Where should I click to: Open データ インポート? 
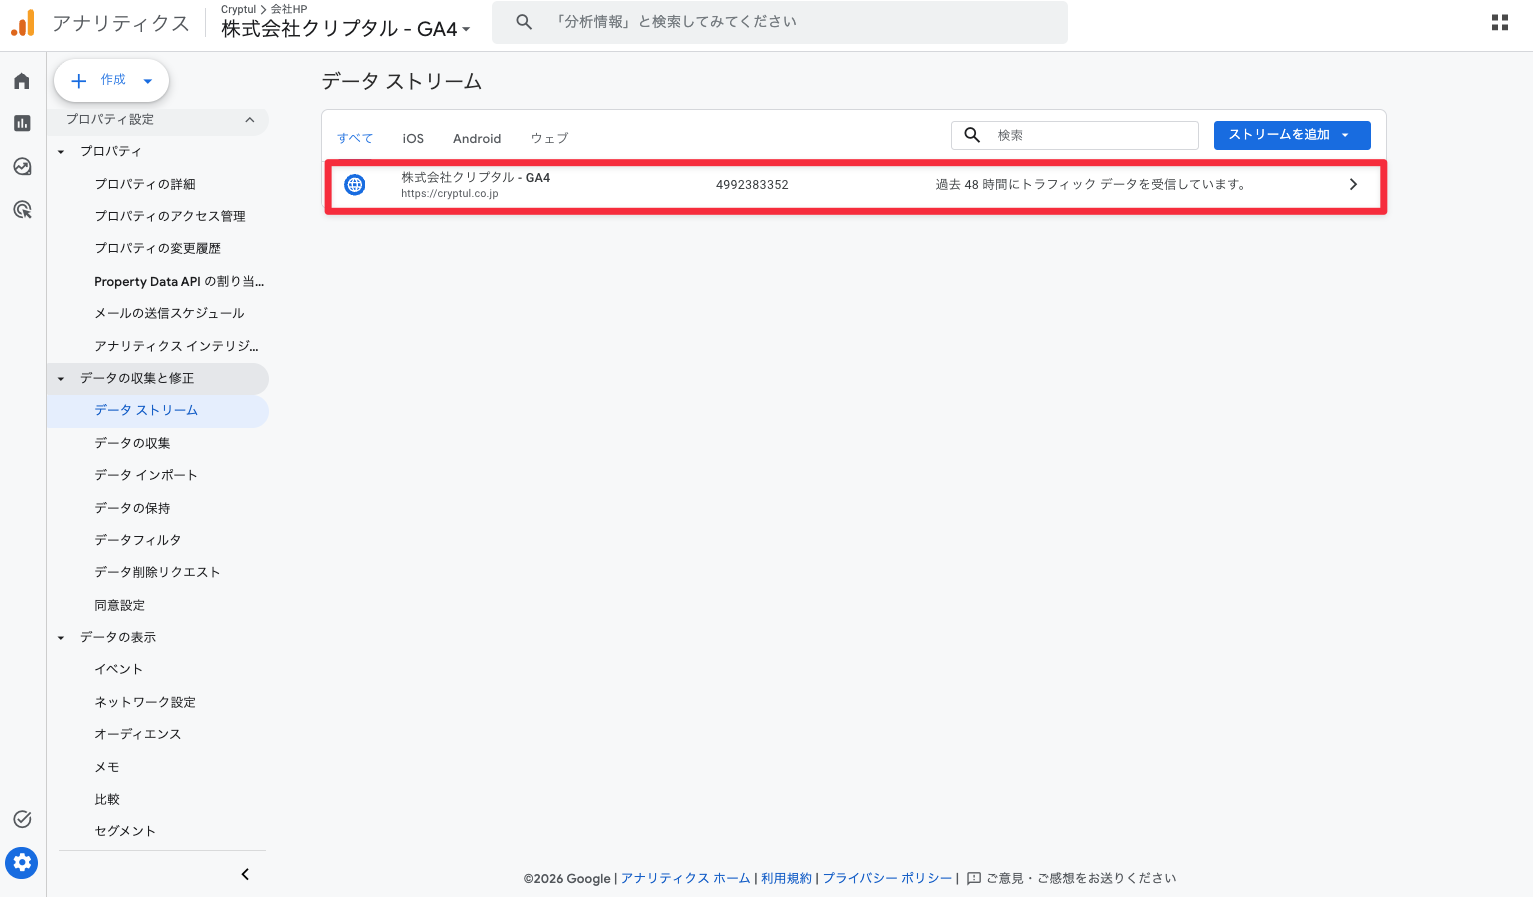(x=146, y=475)
